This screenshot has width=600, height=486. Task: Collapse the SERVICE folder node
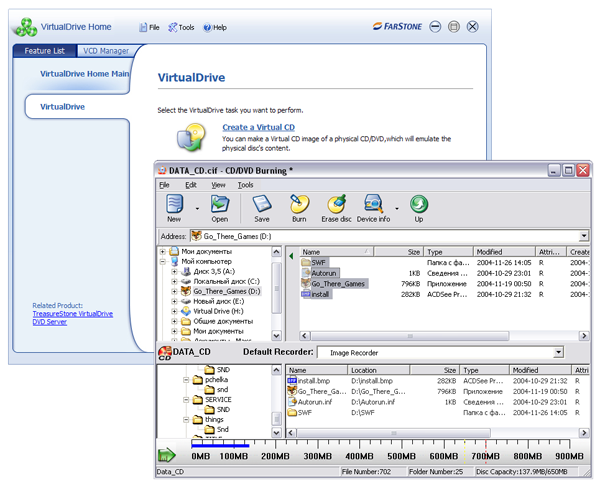pyautogui.click(x=186, y=400)
